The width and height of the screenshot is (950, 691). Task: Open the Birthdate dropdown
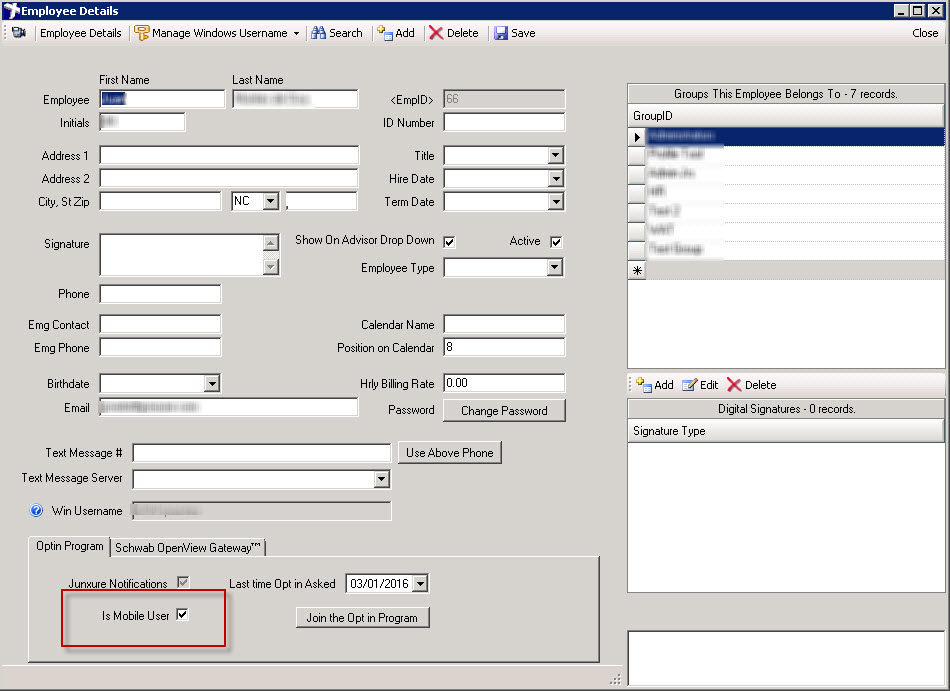[x=211, y=383]
